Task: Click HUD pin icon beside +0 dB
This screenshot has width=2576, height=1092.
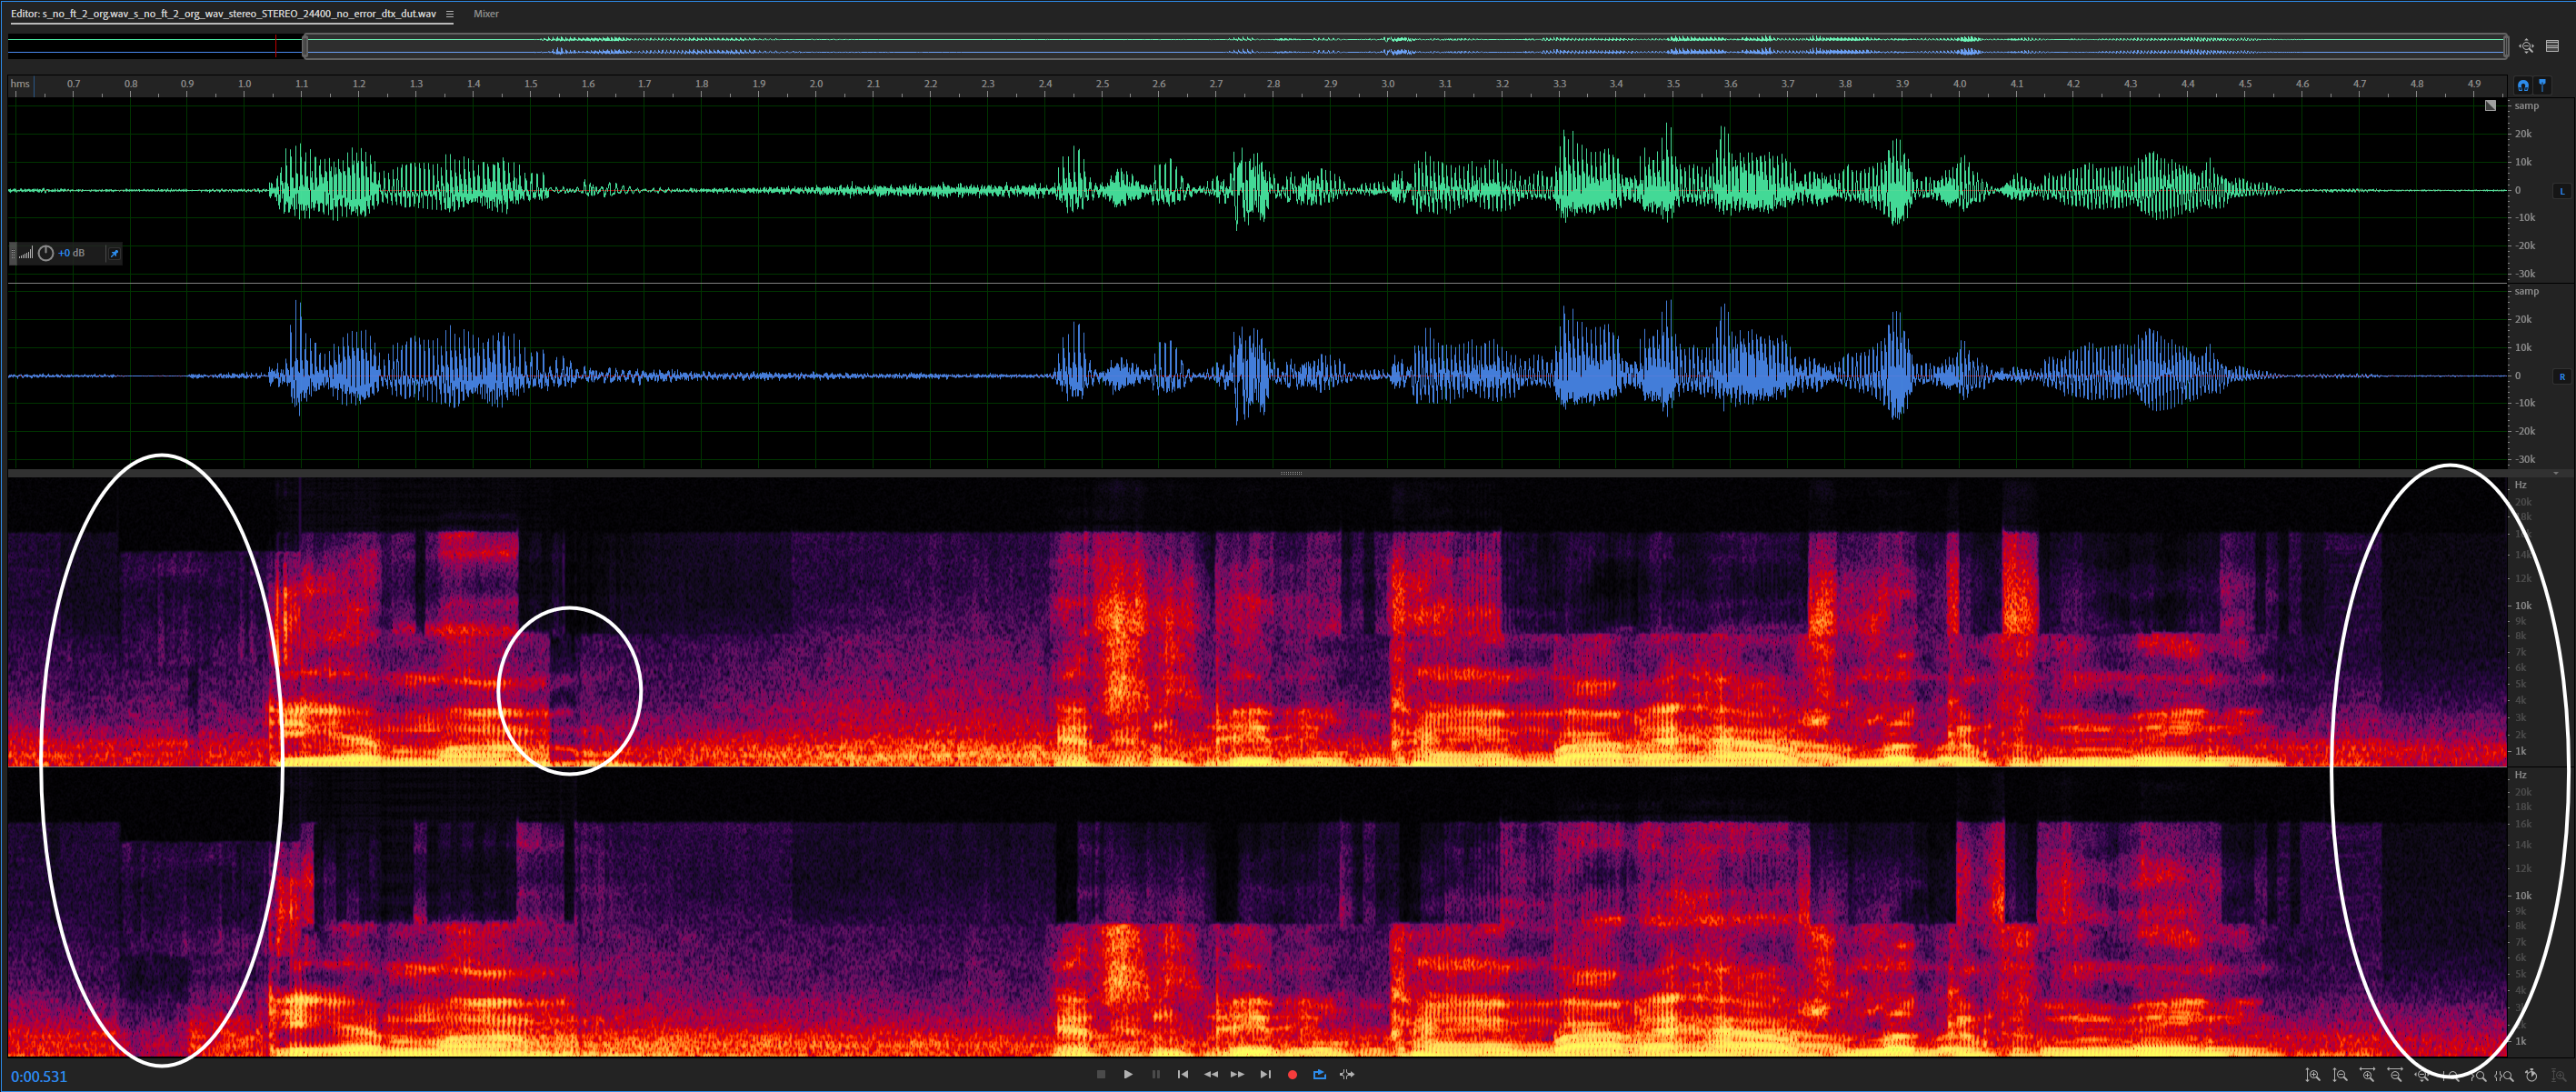Action: click(x=114, y=254)
